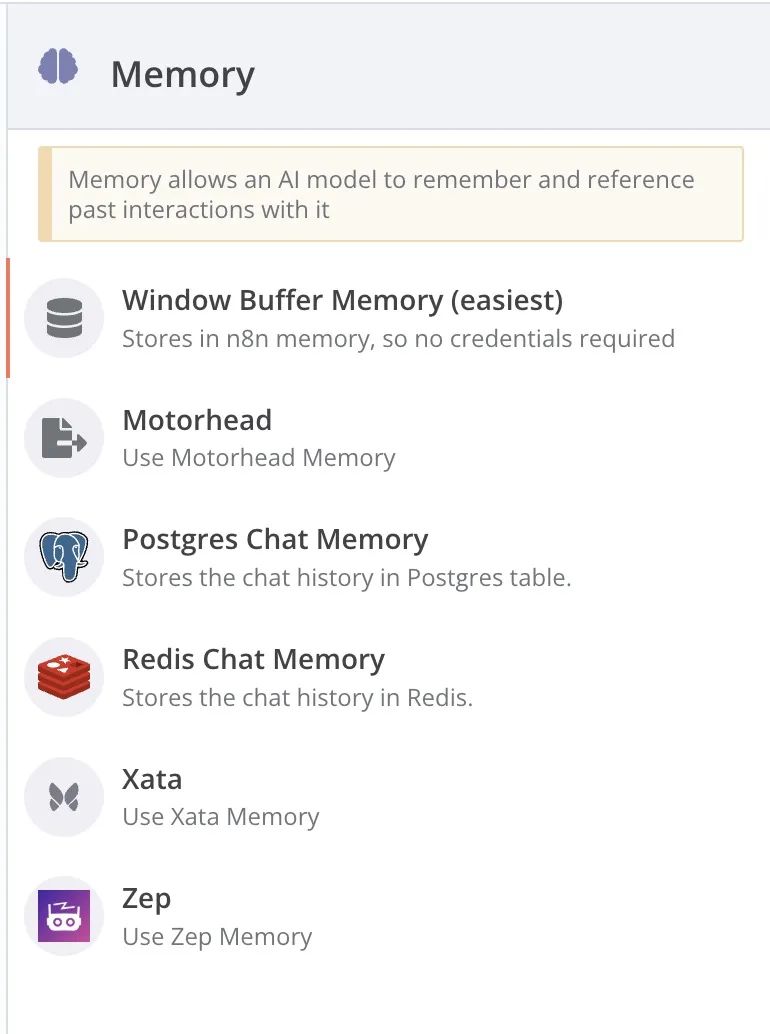Viewport: 770px width, 1034px height.
Task: Click the Motorhead file-export icon
Action: (x=64, y=438)
